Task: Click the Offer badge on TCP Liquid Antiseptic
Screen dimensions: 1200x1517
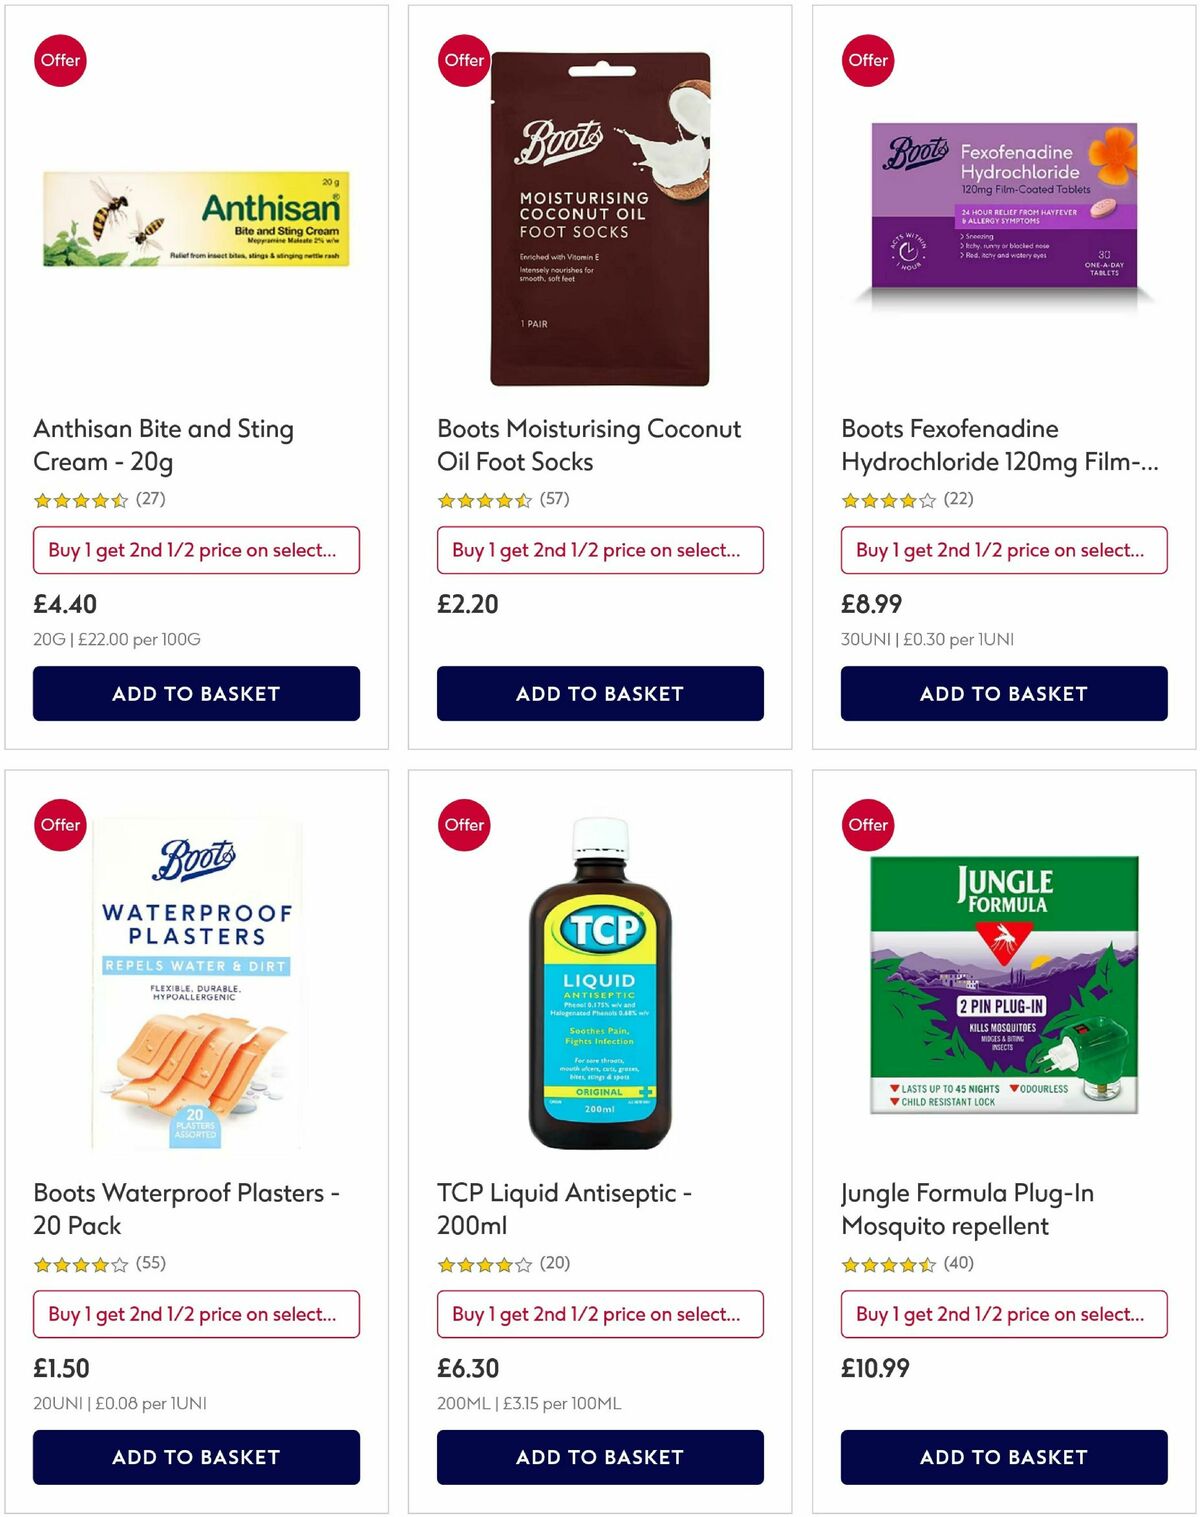Action: (464, 825)
